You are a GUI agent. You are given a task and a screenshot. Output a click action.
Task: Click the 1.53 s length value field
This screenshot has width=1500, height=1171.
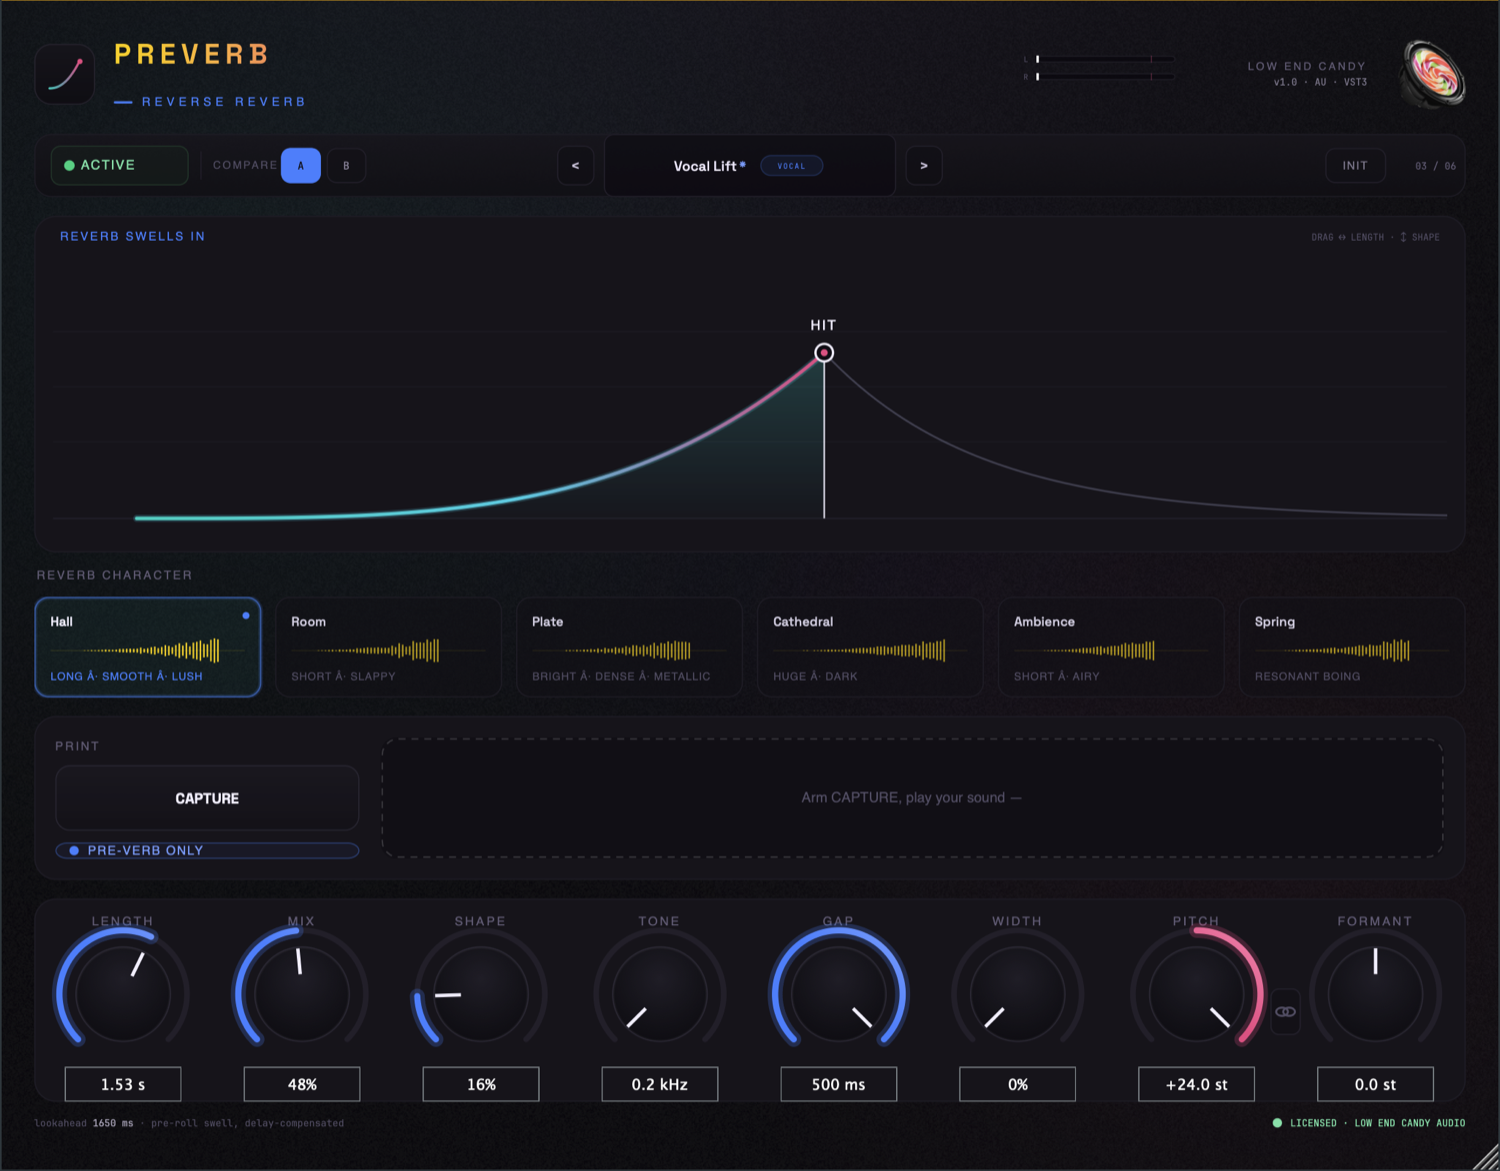point(123,1084)
